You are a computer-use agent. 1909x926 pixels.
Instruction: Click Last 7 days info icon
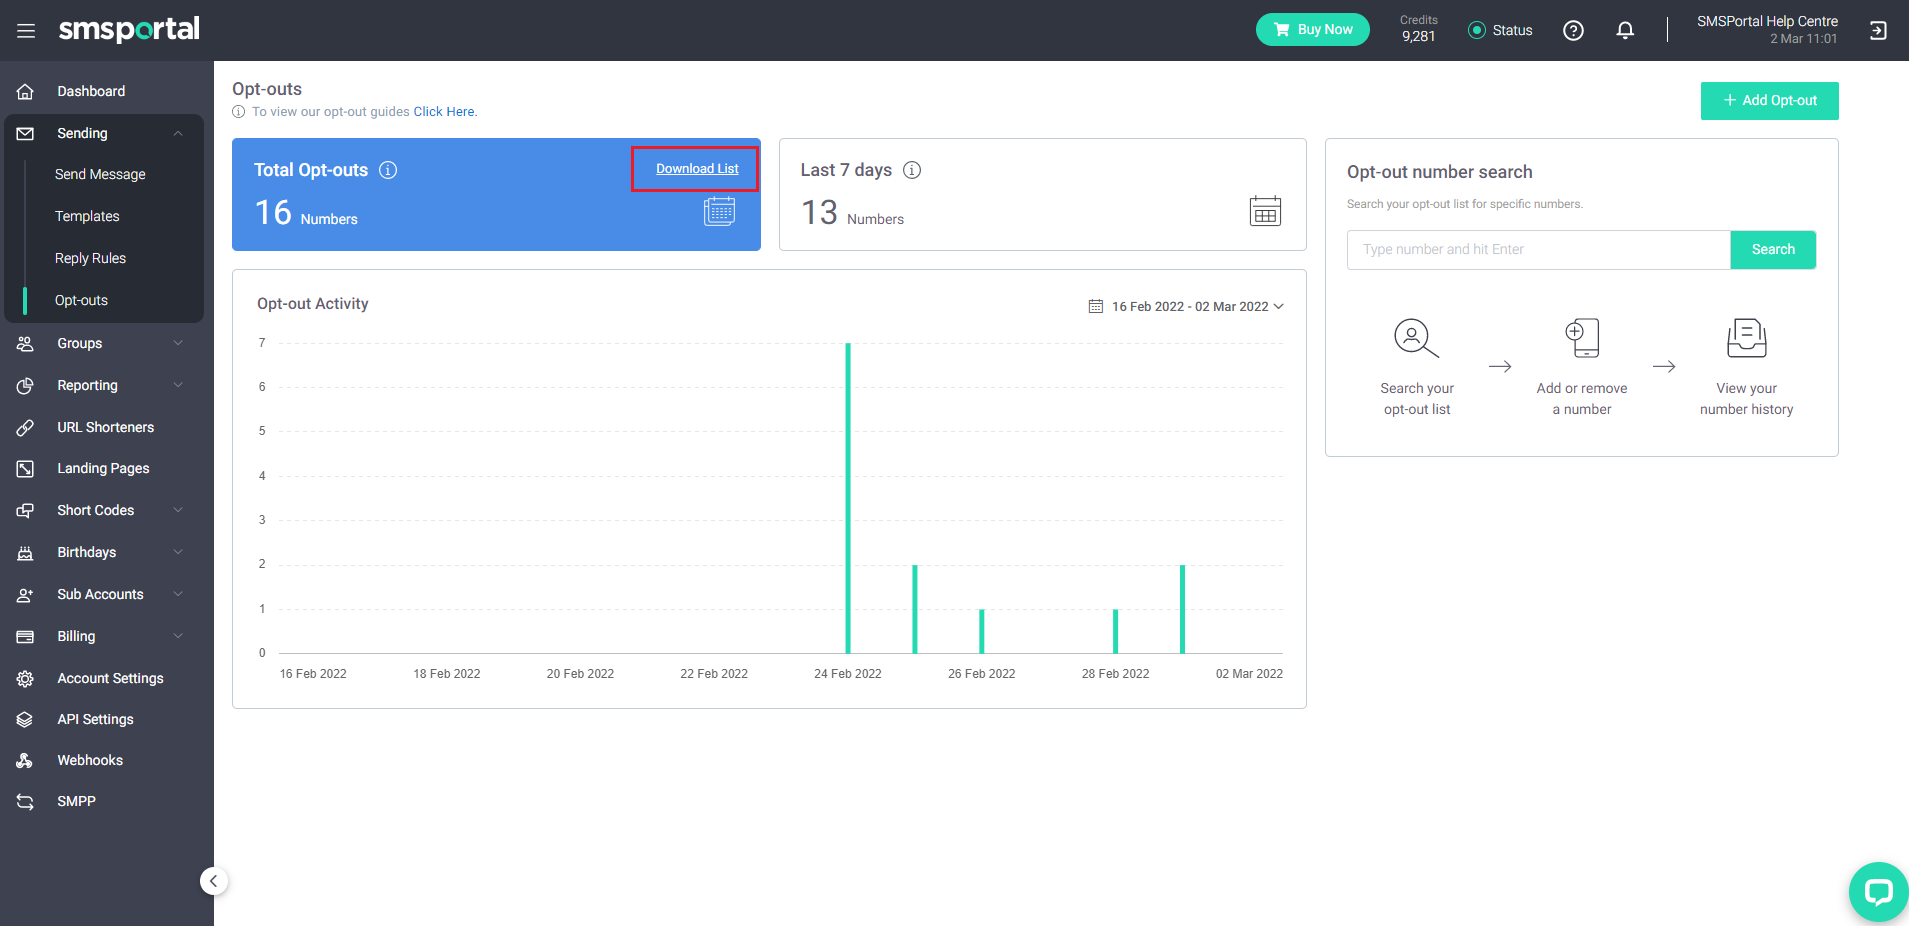912,170
